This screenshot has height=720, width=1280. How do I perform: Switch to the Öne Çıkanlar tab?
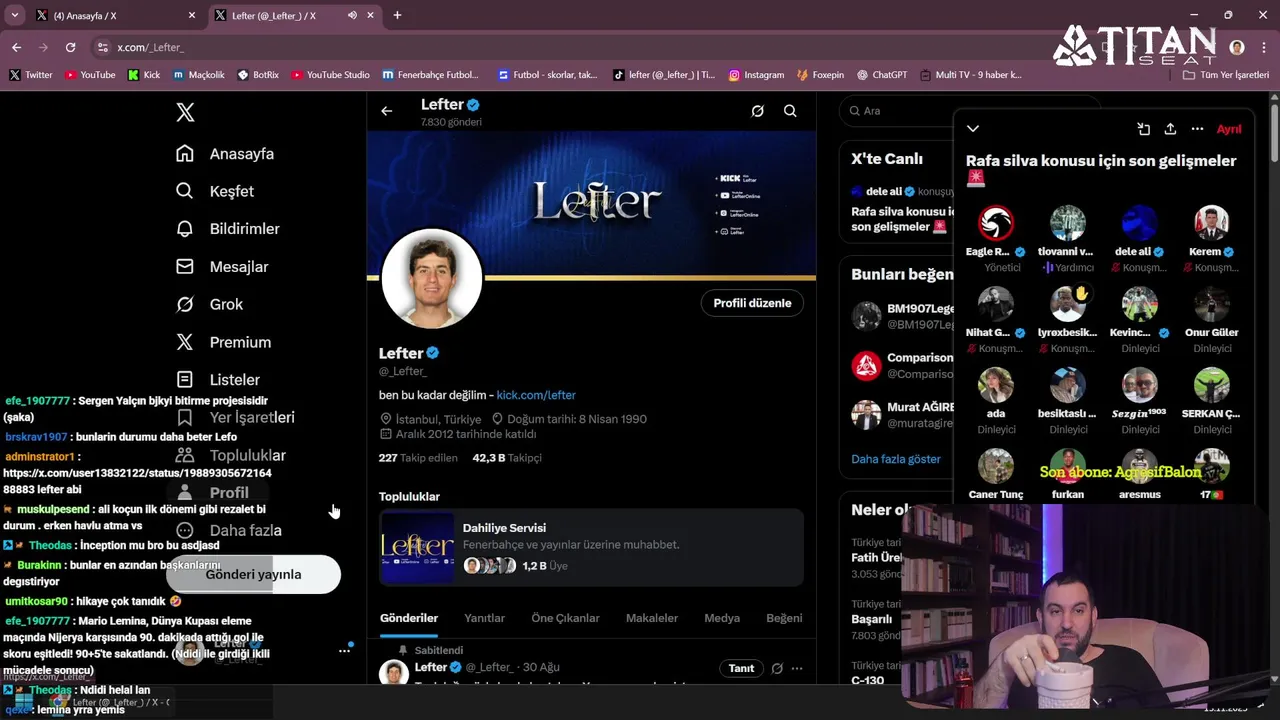[565, 618]
